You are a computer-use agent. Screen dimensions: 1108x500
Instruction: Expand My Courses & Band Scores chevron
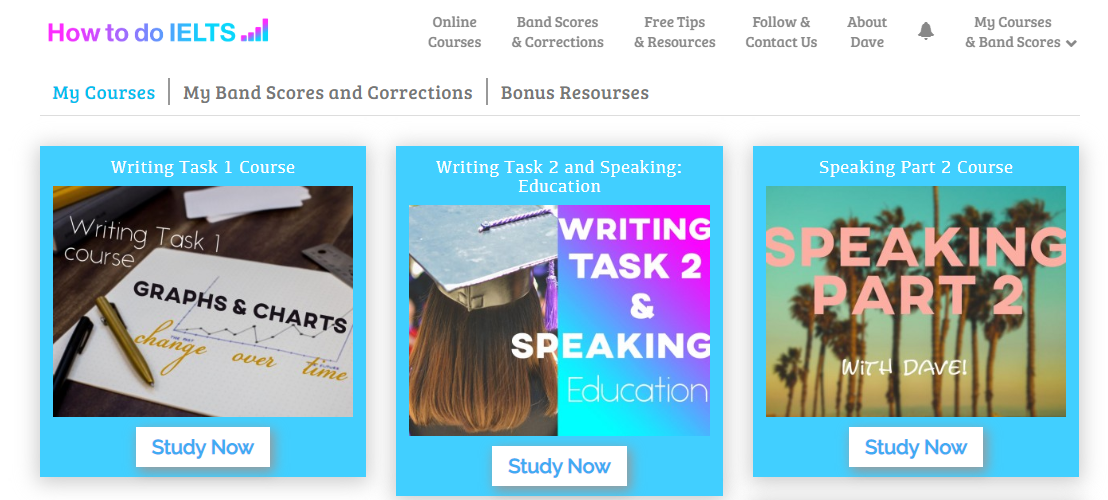[x=1071, y=43]
